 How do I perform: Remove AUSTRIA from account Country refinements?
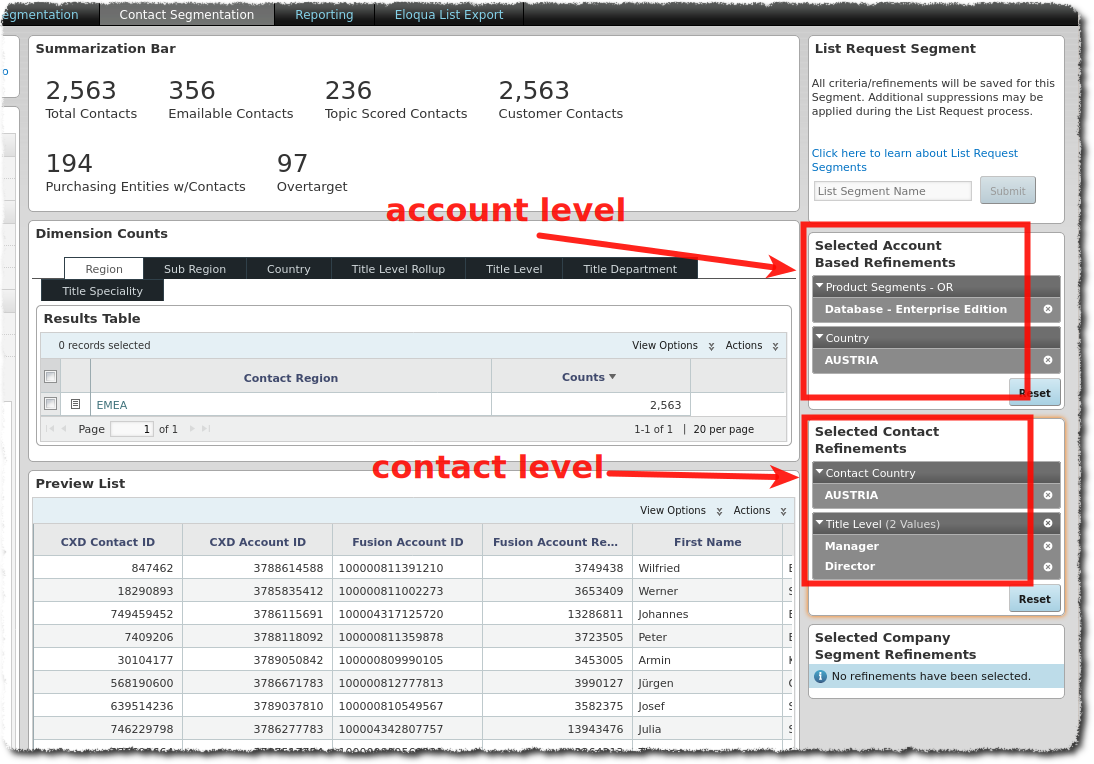[1047, 361]
